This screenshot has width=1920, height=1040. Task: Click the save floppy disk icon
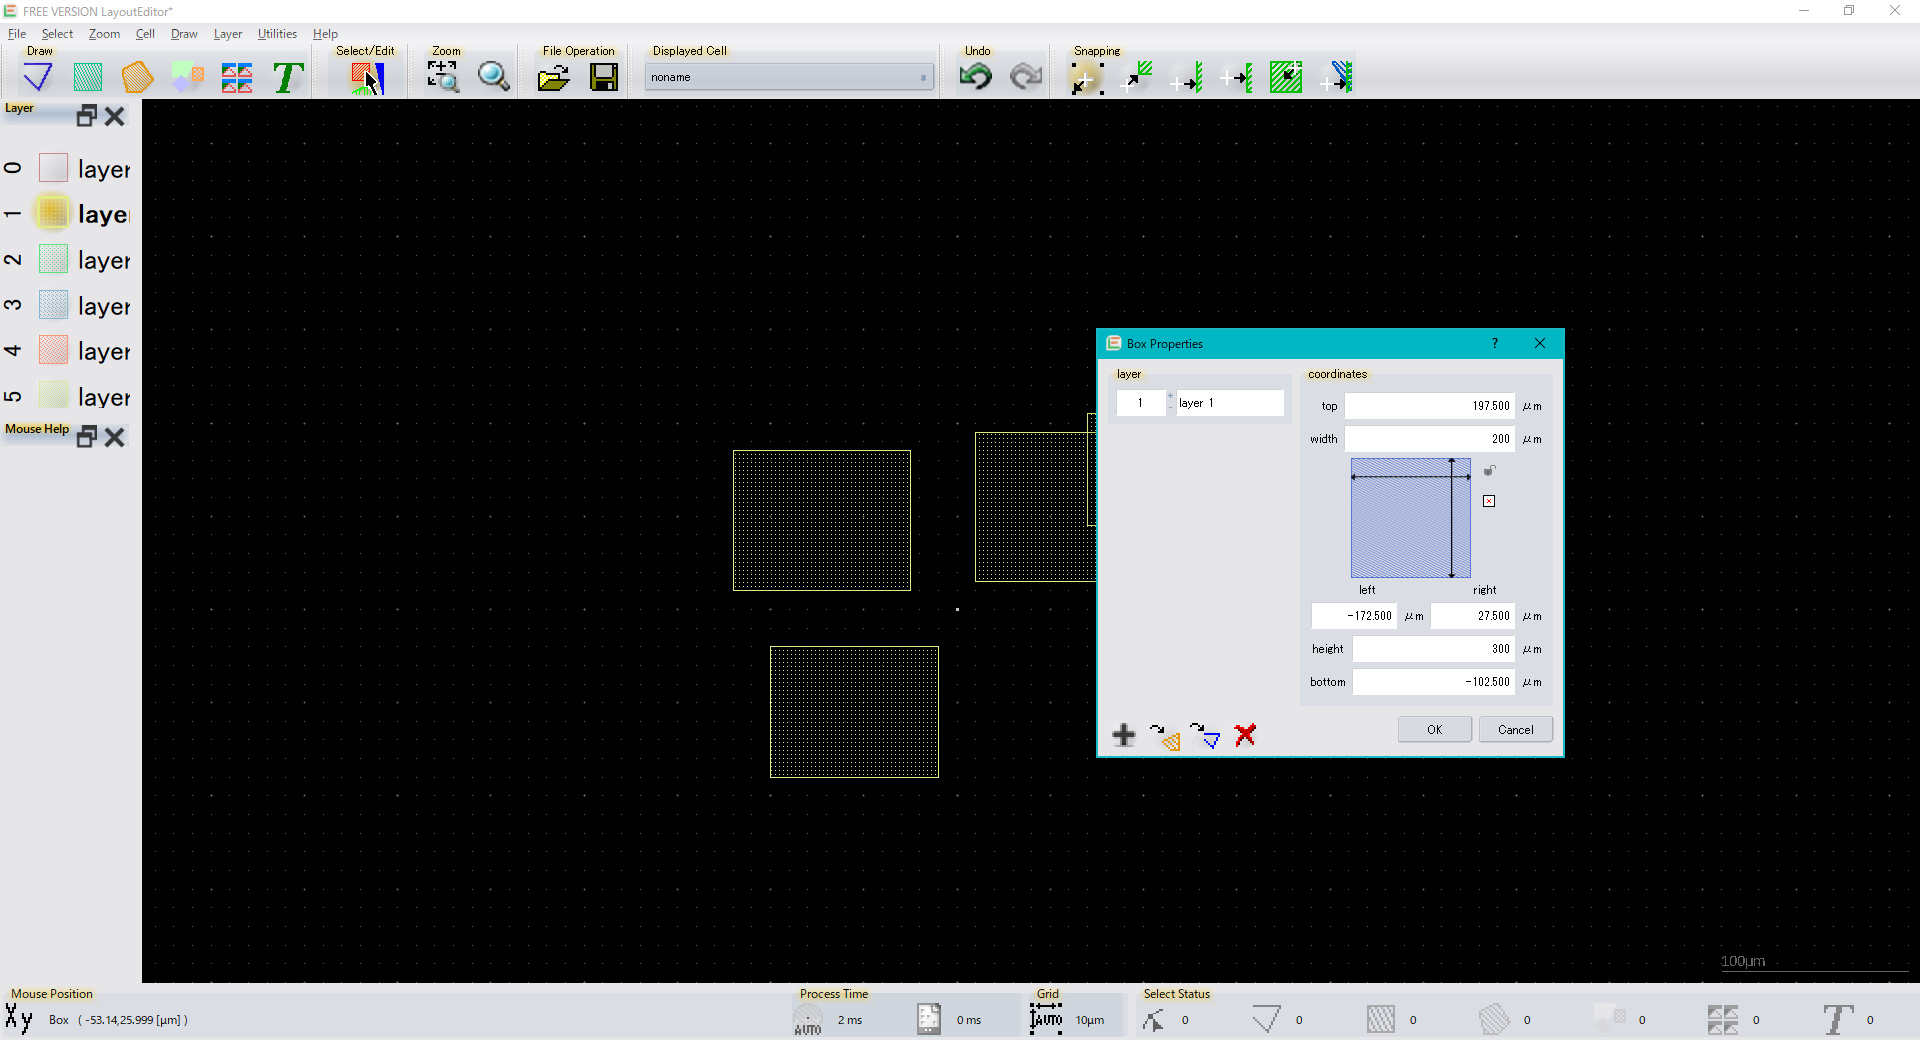[604, 77]
